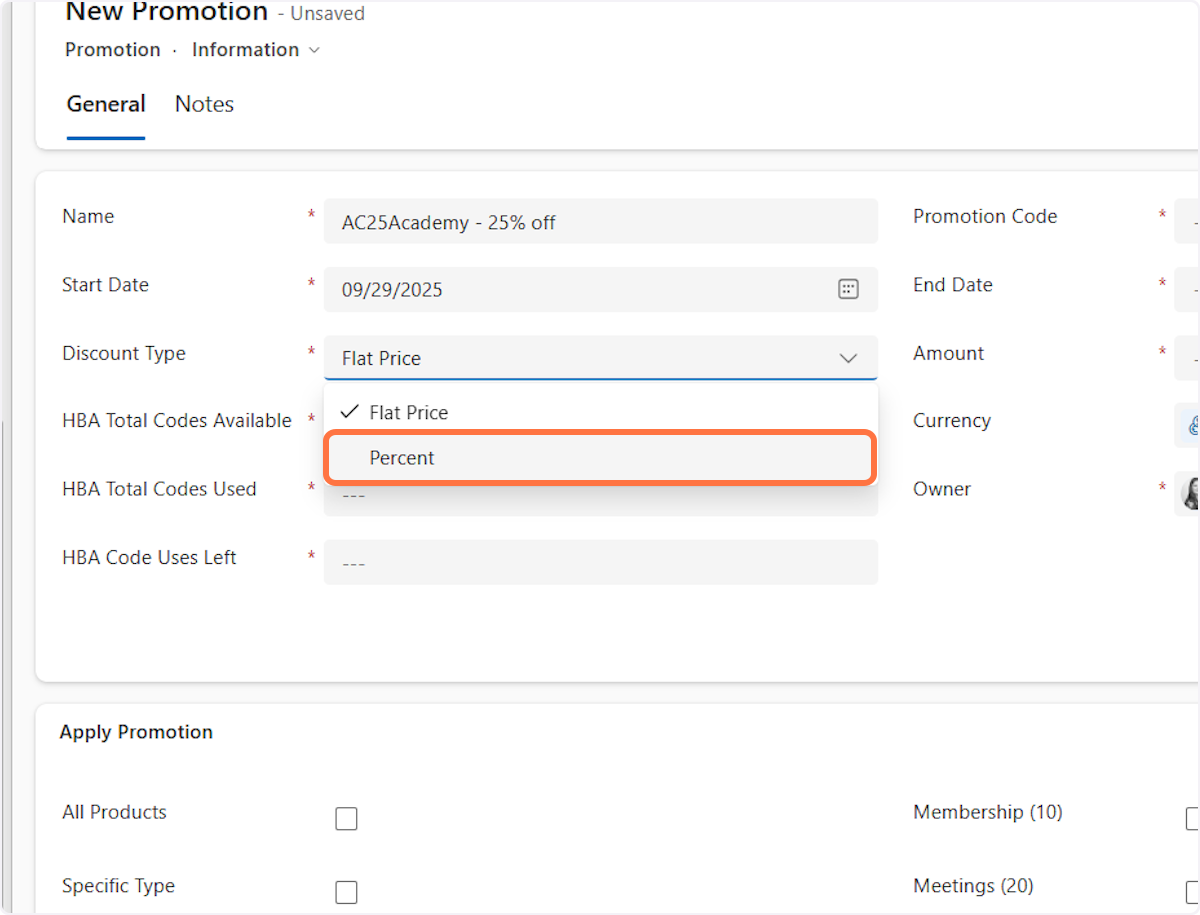Click into the End Date field

[x=1188, y=290]
